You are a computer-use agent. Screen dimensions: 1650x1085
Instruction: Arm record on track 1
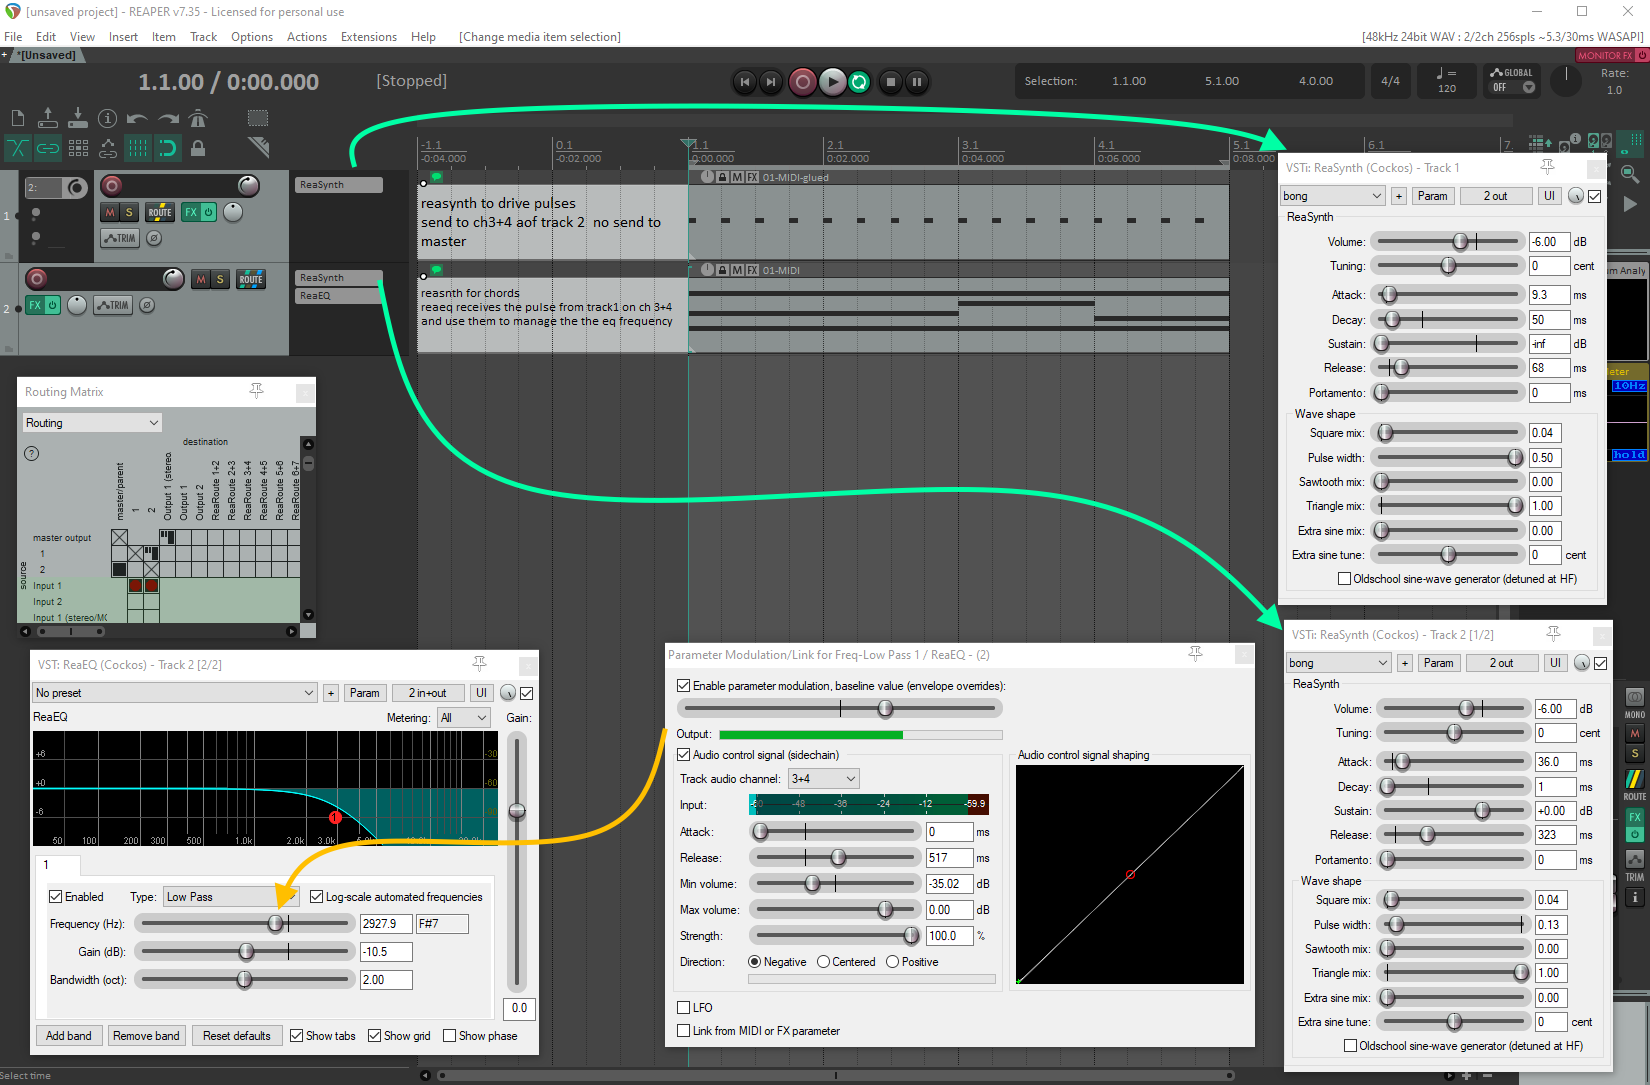click(x=112, y=186)
